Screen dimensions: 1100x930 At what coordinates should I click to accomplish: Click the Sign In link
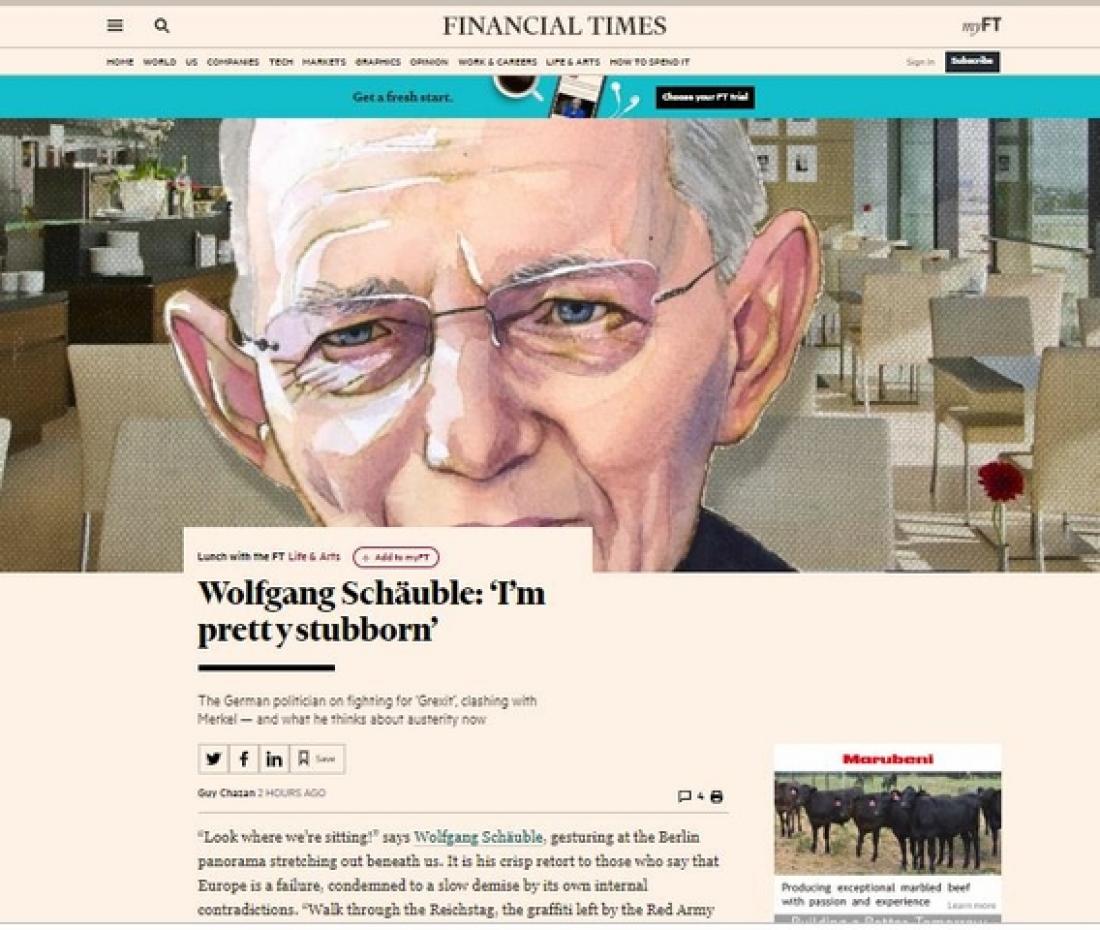(x=920, y=62)
